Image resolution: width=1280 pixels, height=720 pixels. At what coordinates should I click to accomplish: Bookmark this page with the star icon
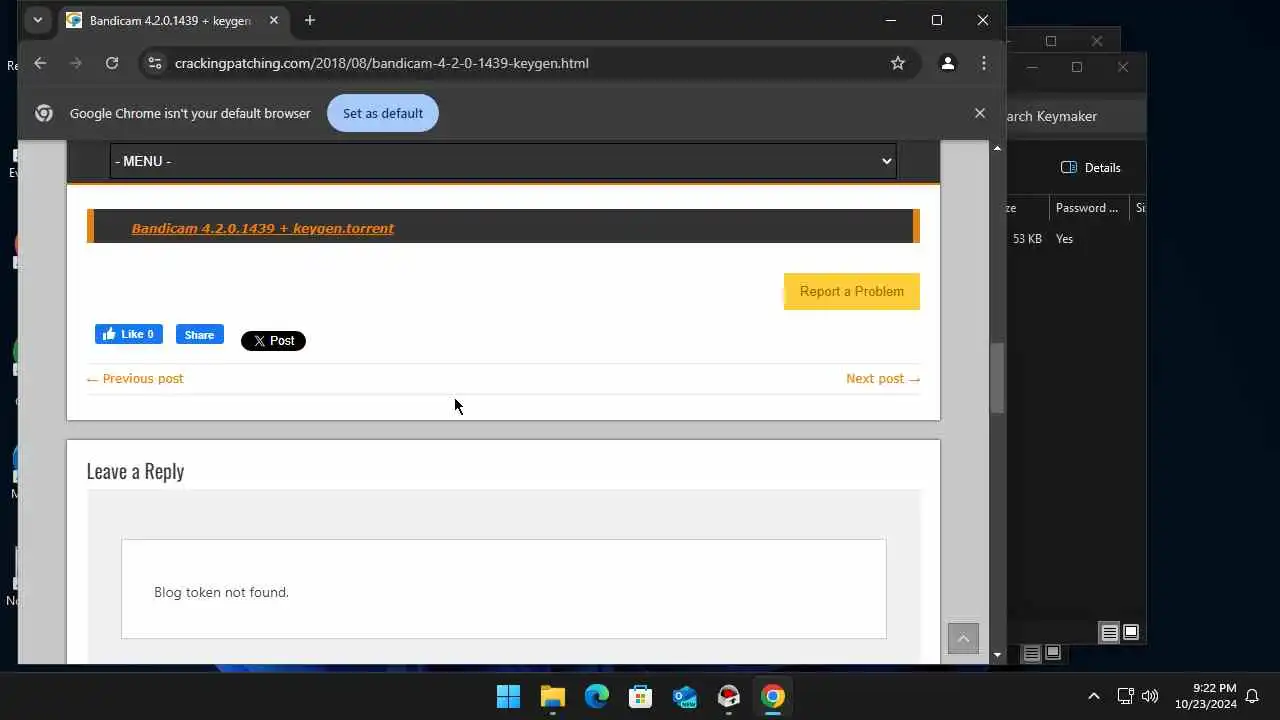pyautogui.click(x=898, y=63)
